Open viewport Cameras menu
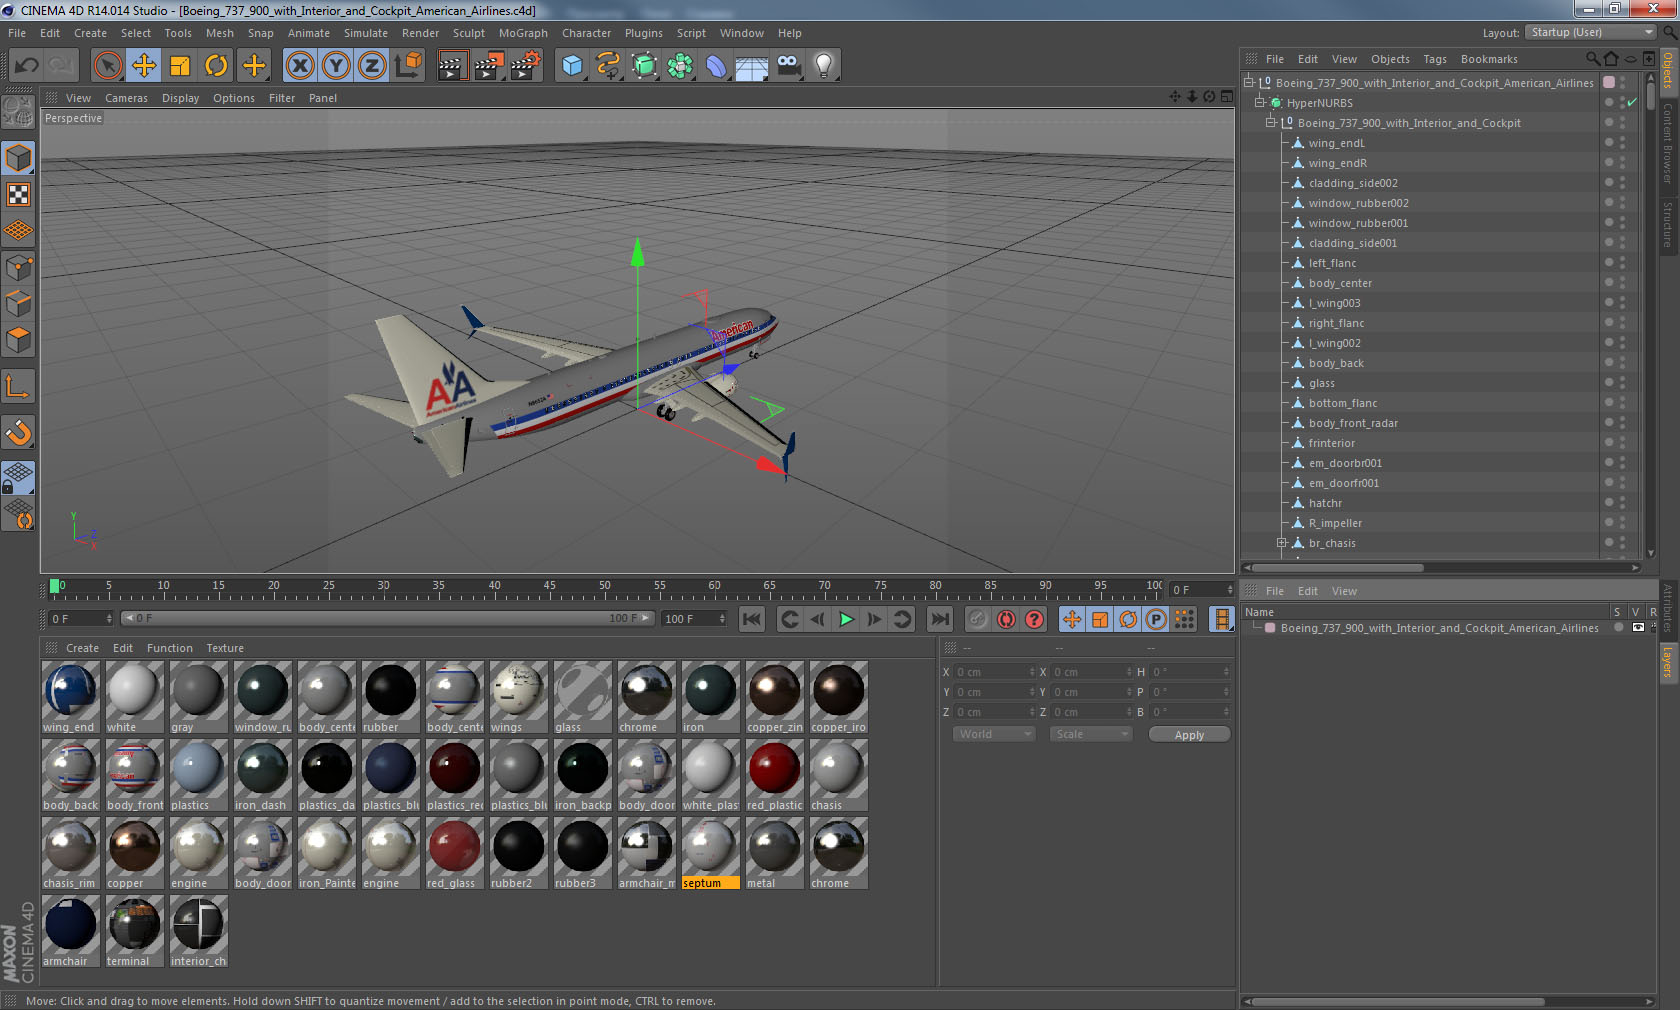 click(x=126, y=98)
